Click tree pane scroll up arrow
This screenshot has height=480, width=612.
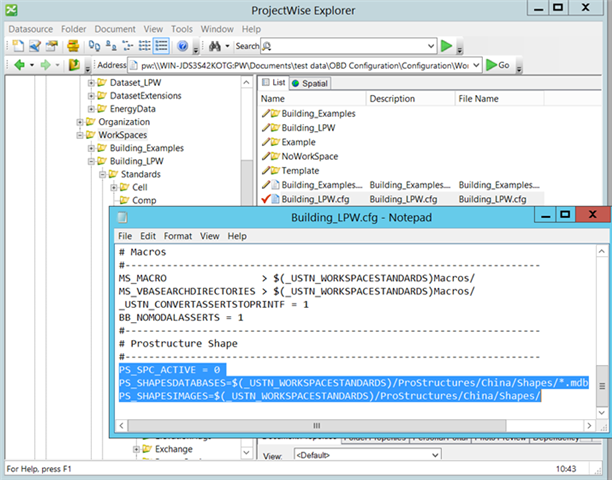pos(246,82)
